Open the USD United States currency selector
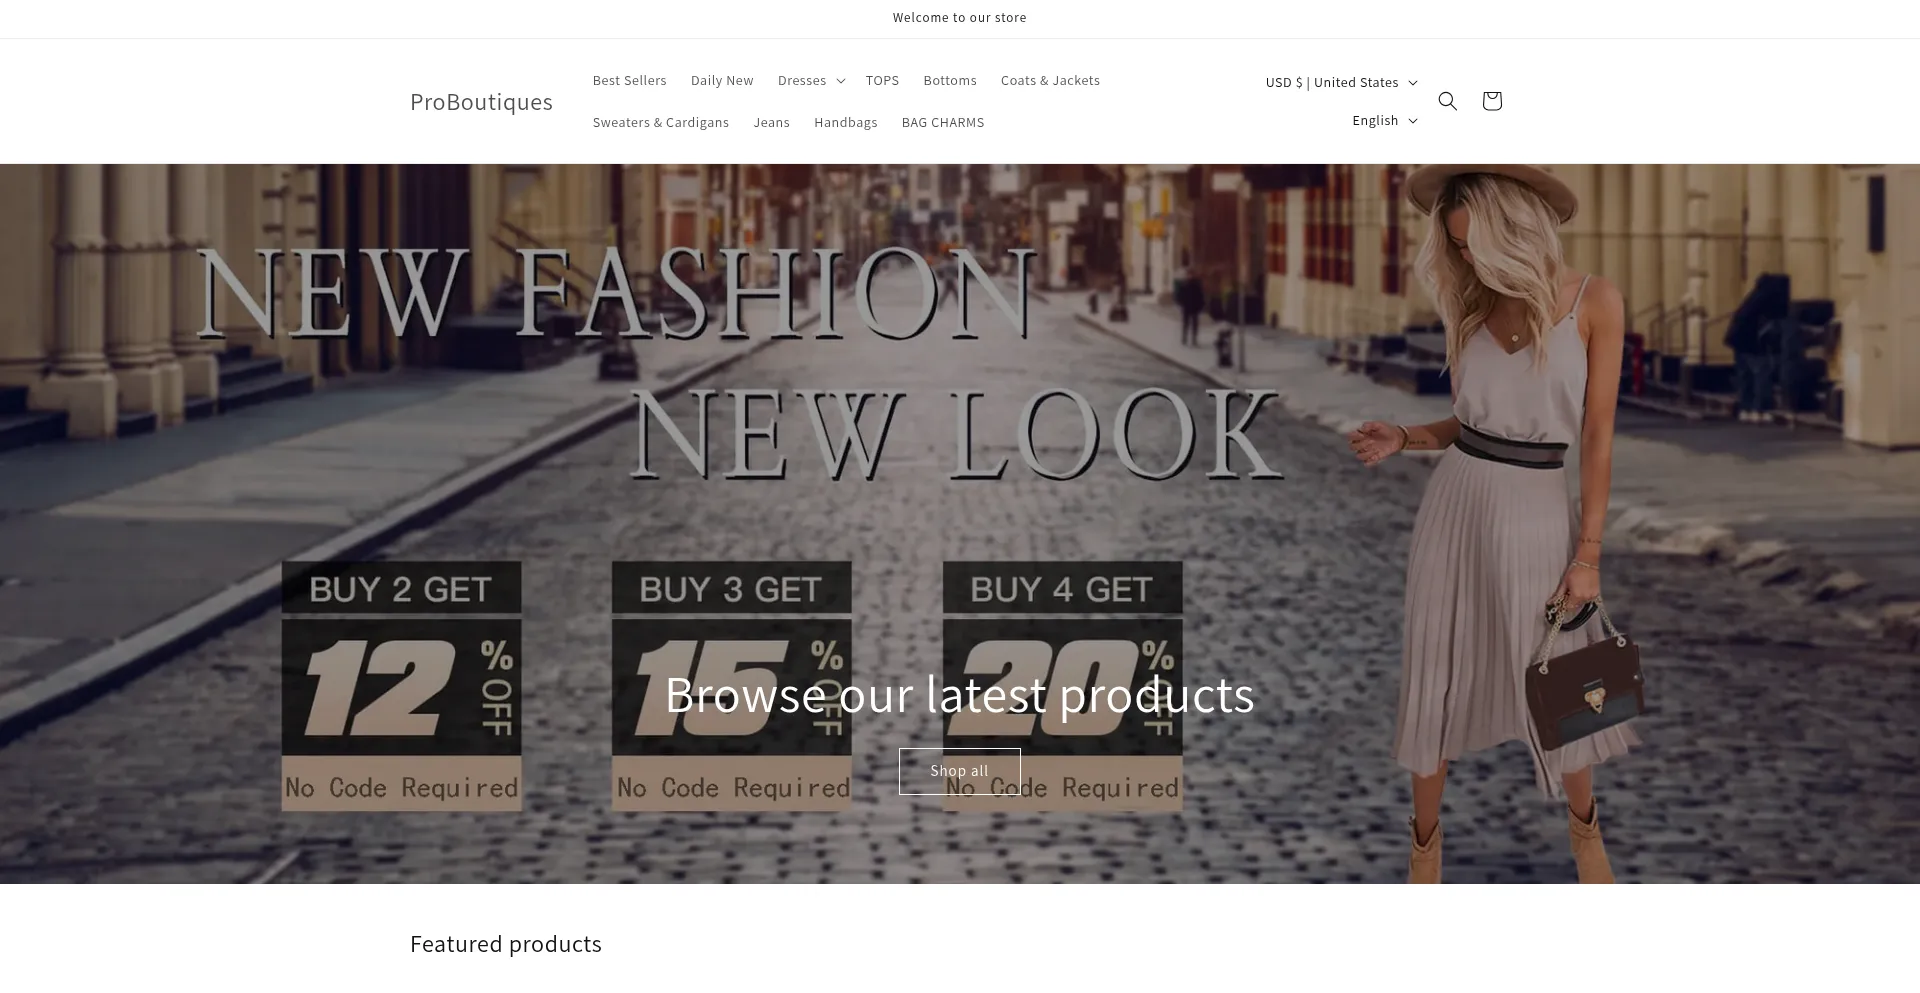The image size is (1920, 993). coord(1340,83)
